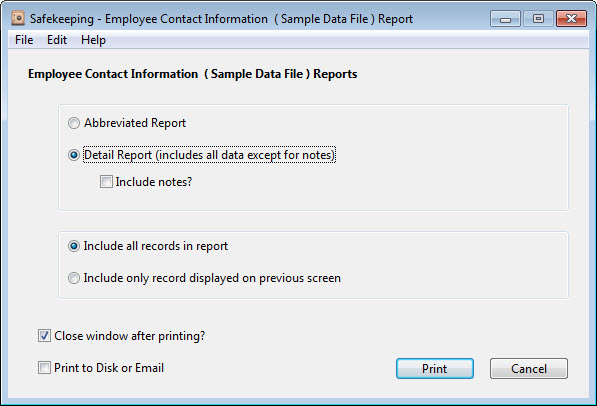Click the bold Employee Contact Information Reports heading
Image resolution: width=597 pixels, height=406 pixels.
coord(193,74)
